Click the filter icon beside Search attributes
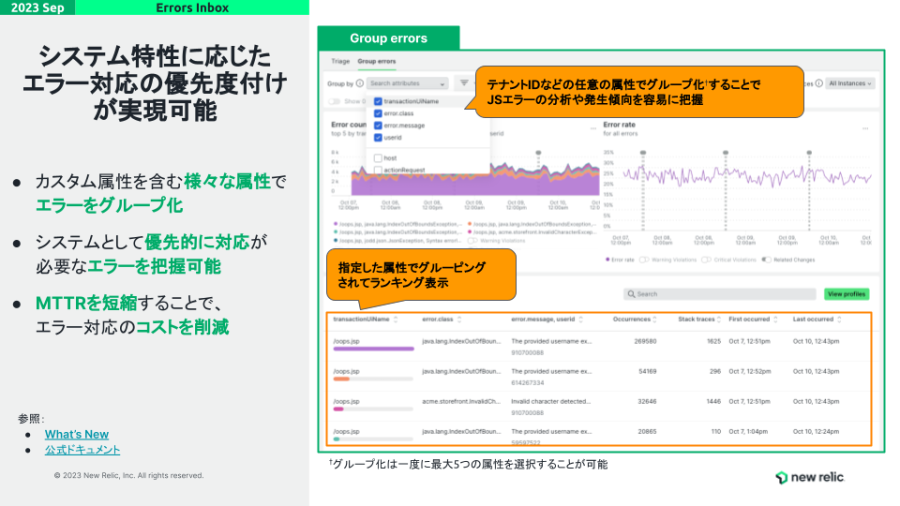Image resolution: width=900 pixels, height=506 pixels. [x=464, y=84]
